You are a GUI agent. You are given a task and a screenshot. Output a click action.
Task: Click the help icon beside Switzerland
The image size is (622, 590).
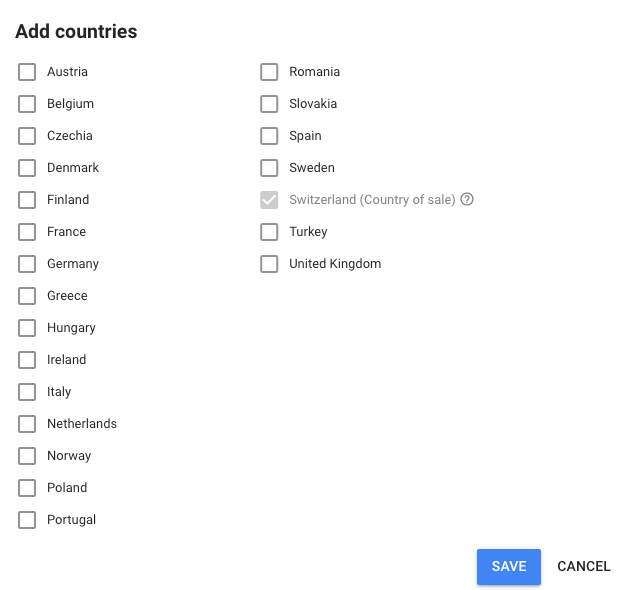467,200
